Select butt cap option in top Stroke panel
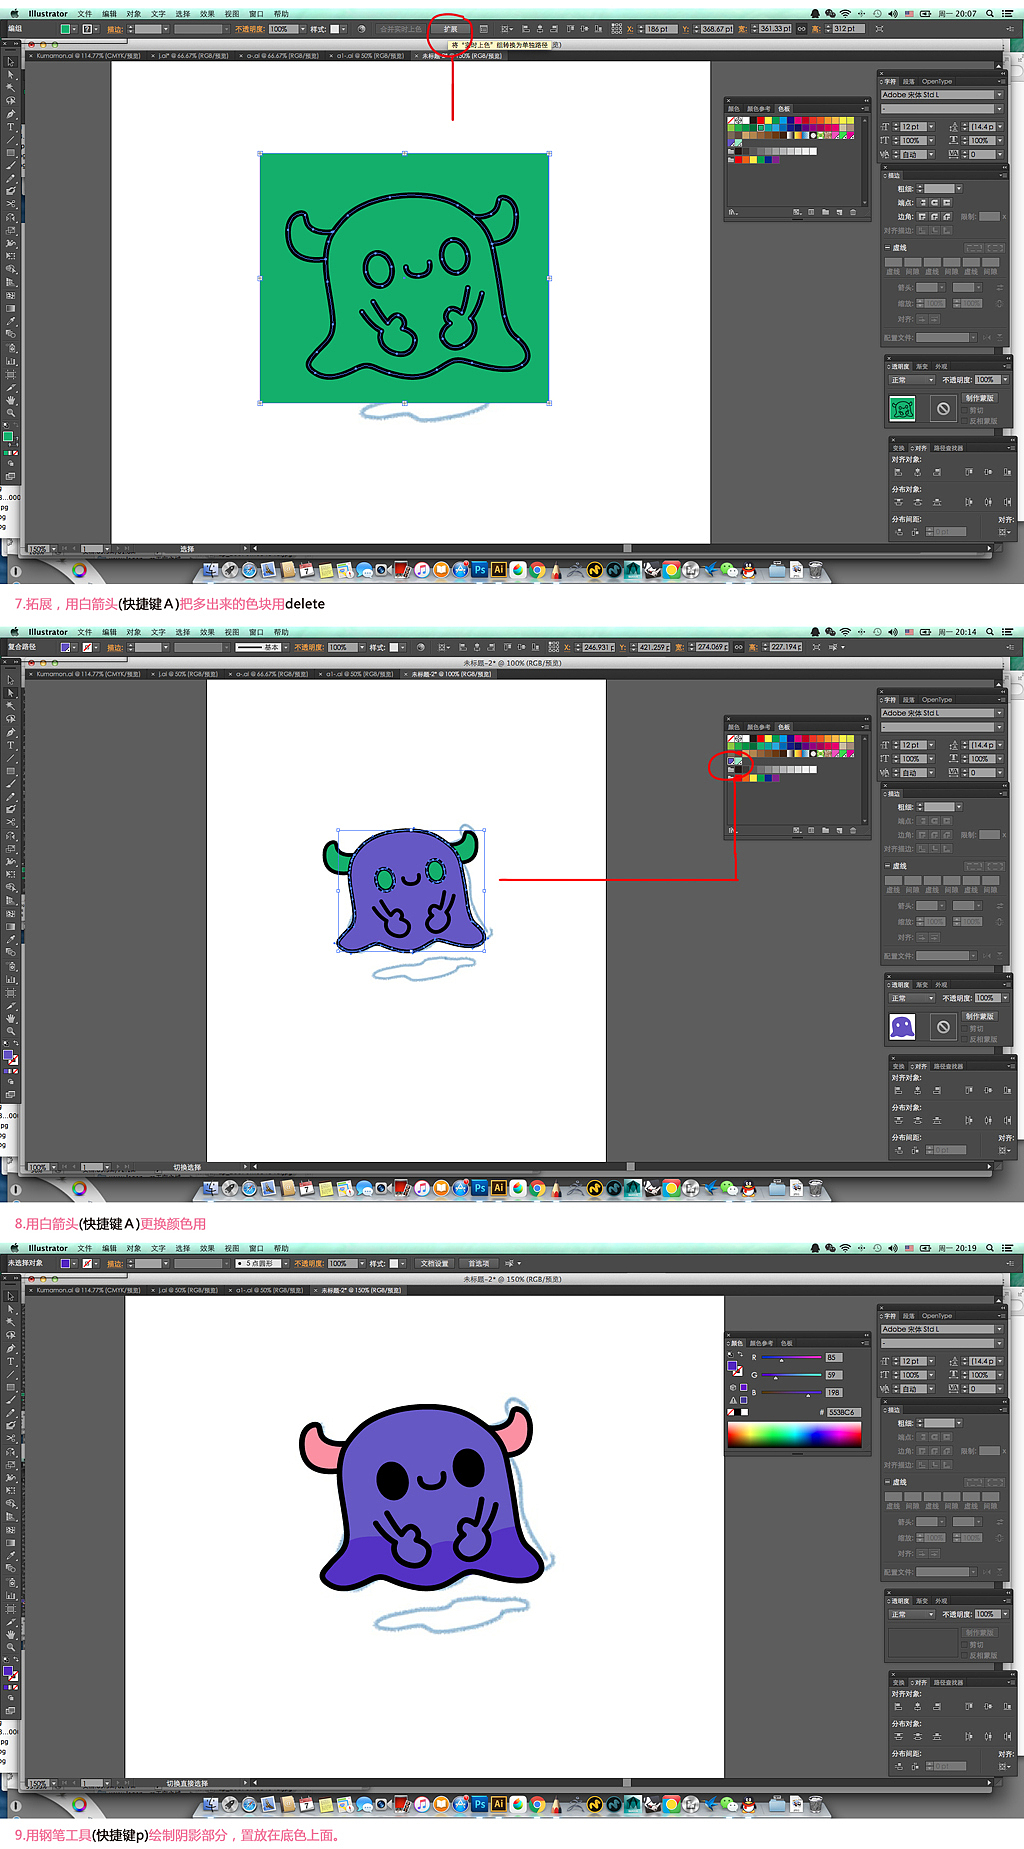 click(922, 202)
